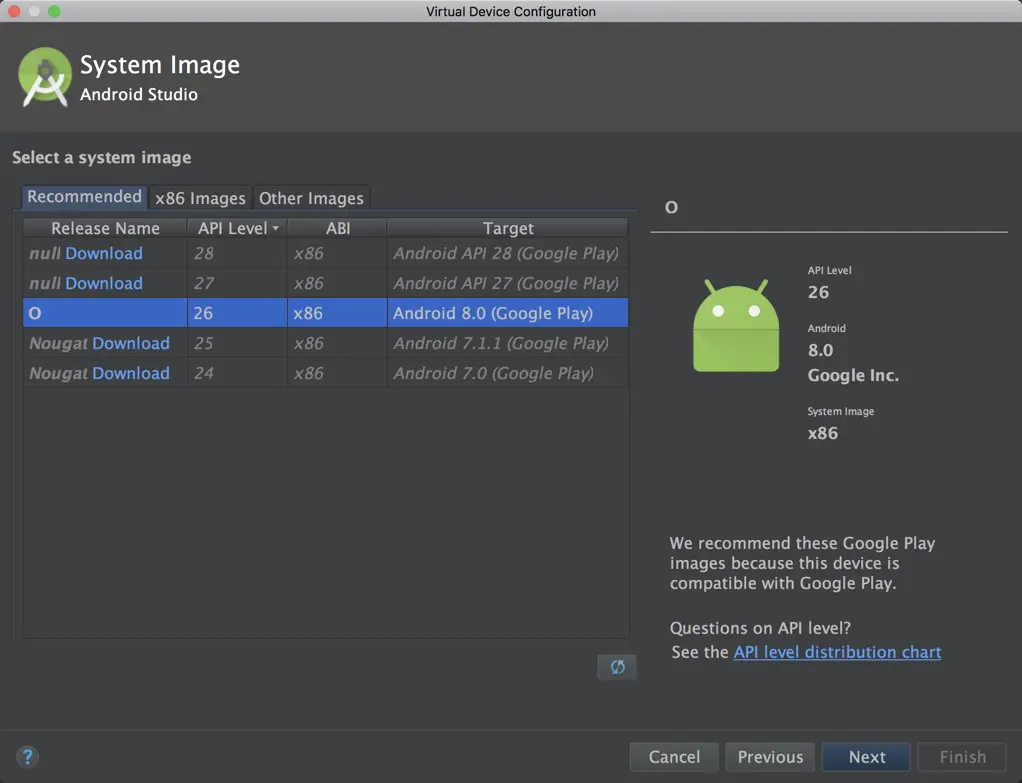
Task: Download the Nougat API 25 image
Action: tap(131, 344)
